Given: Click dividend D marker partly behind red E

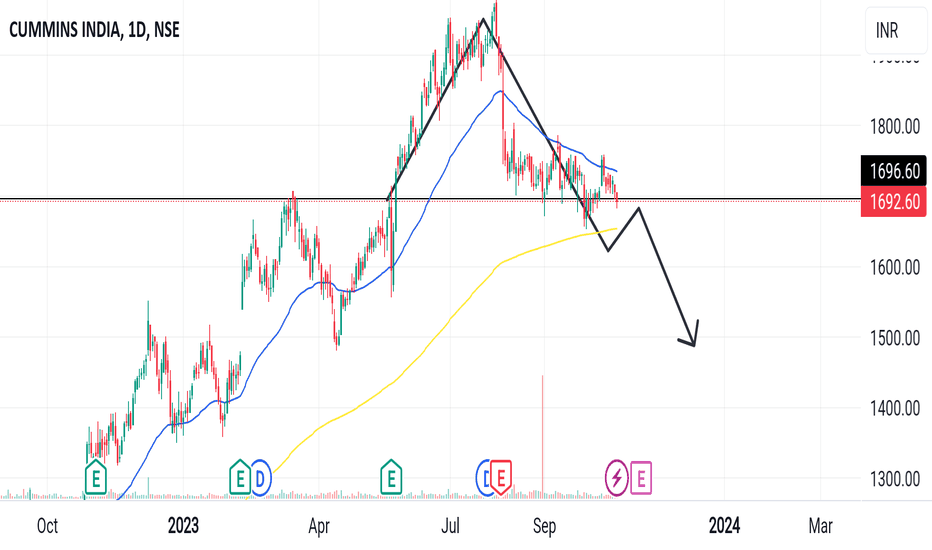Looking at the screenshot, I should (x=483, y=478).
